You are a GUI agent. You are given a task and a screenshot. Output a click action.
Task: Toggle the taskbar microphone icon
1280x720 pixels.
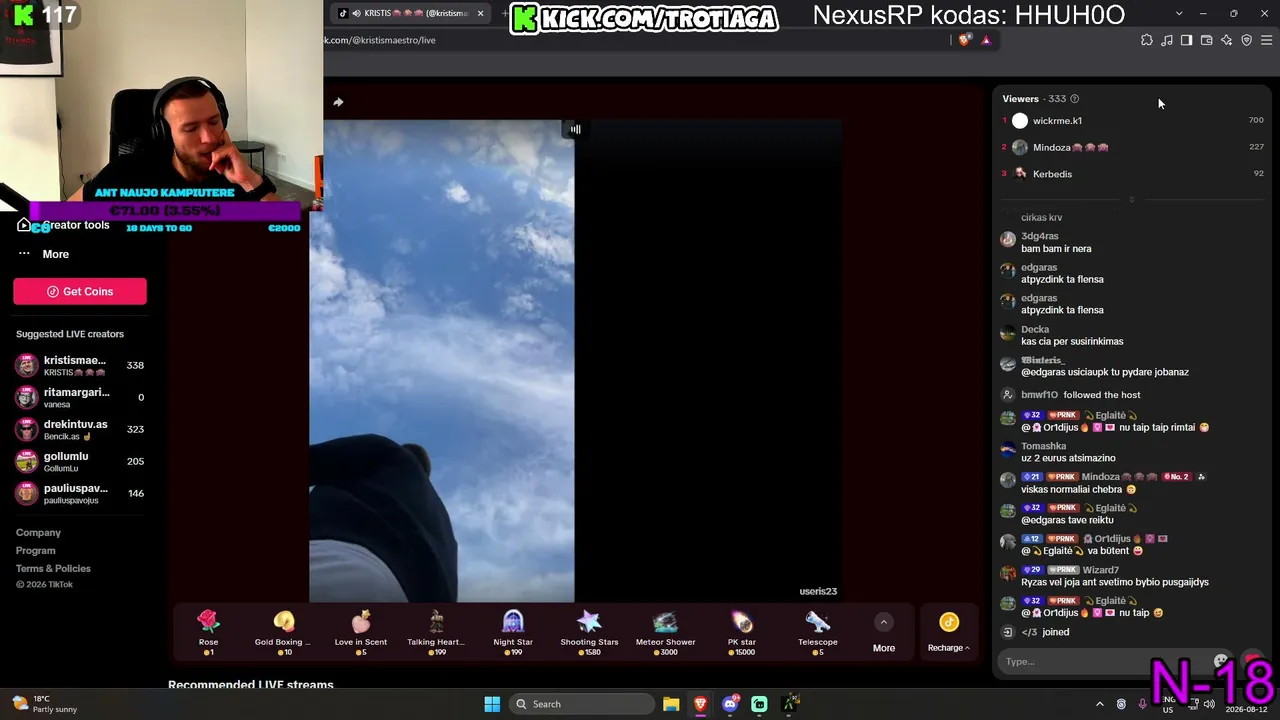pyautogui.click(x=1142, y=704)
